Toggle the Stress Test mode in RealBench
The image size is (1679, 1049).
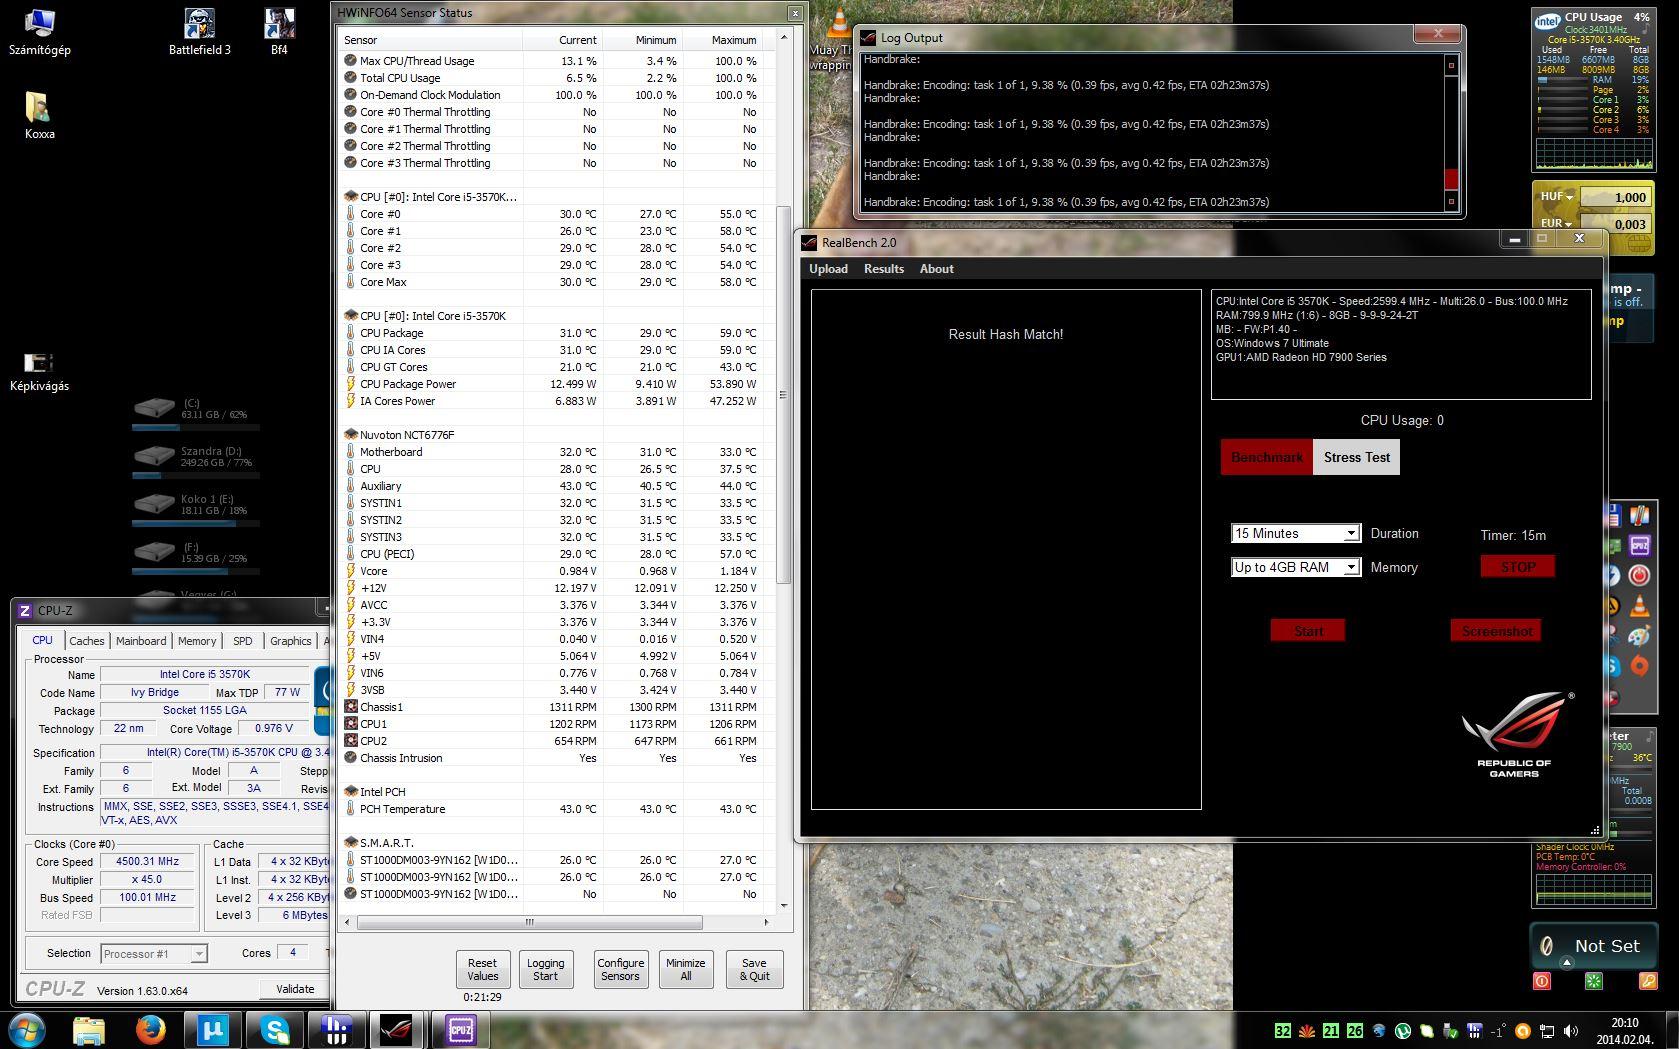click(1356, 457)
